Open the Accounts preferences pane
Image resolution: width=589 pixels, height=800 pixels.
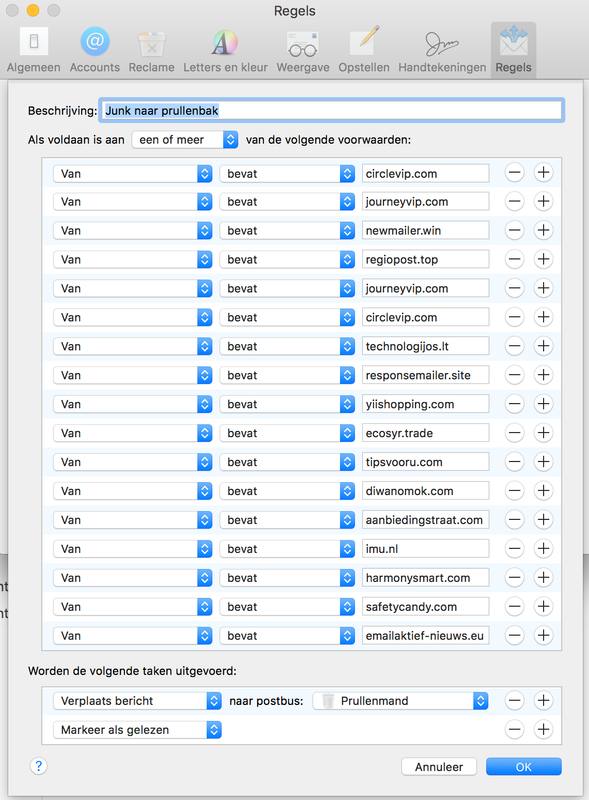(94, 50)
